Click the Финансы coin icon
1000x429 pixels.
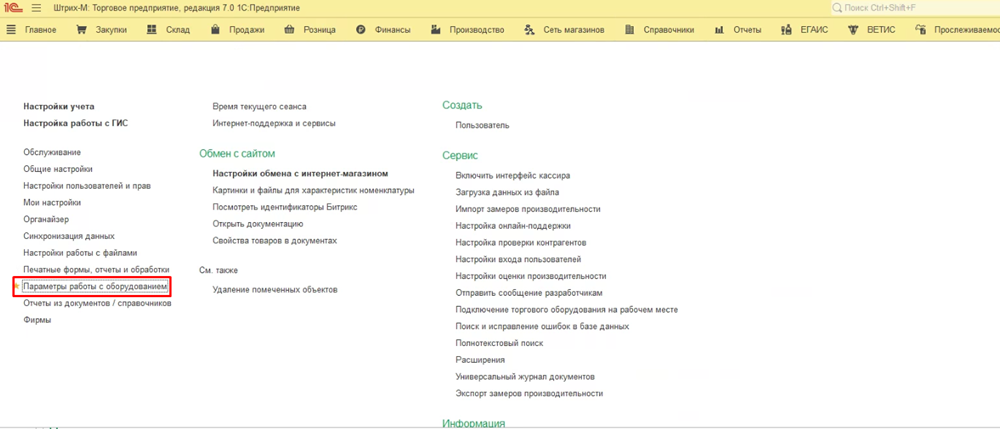(361, 30)
